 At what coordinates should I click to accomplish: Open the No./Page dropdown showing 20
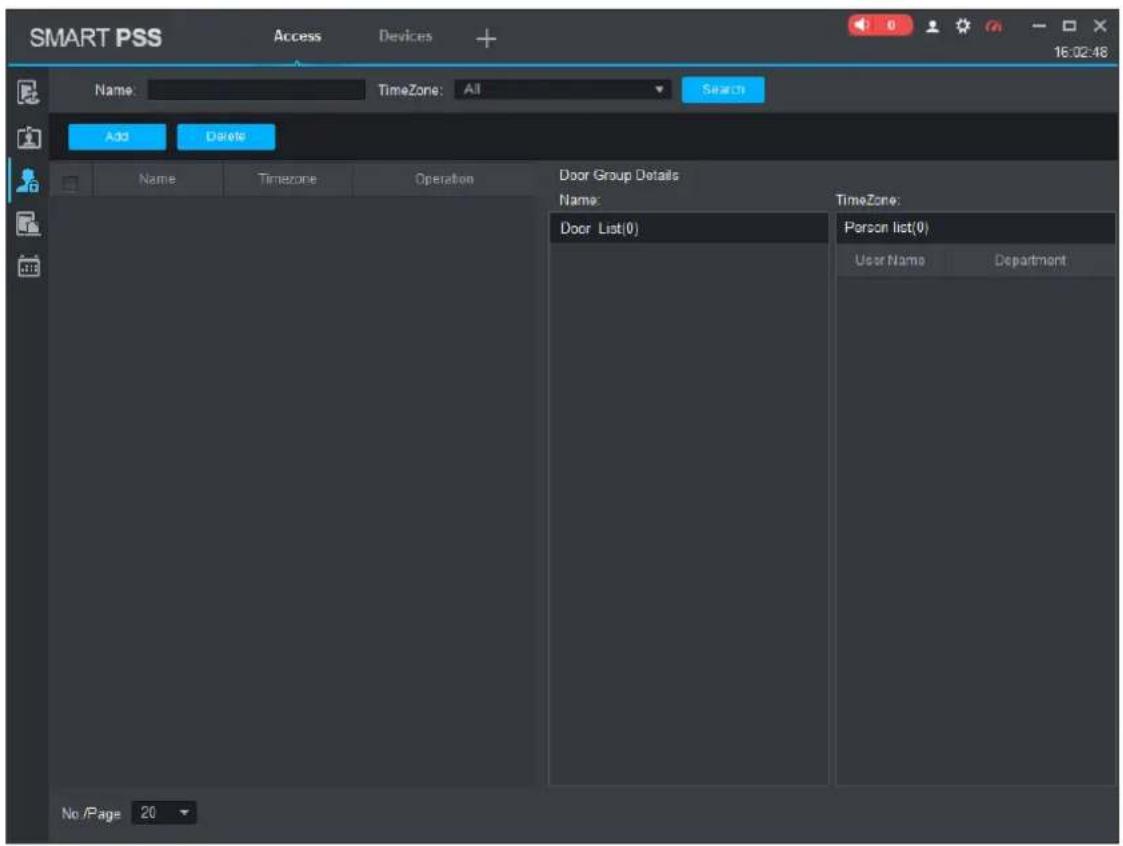164,813
